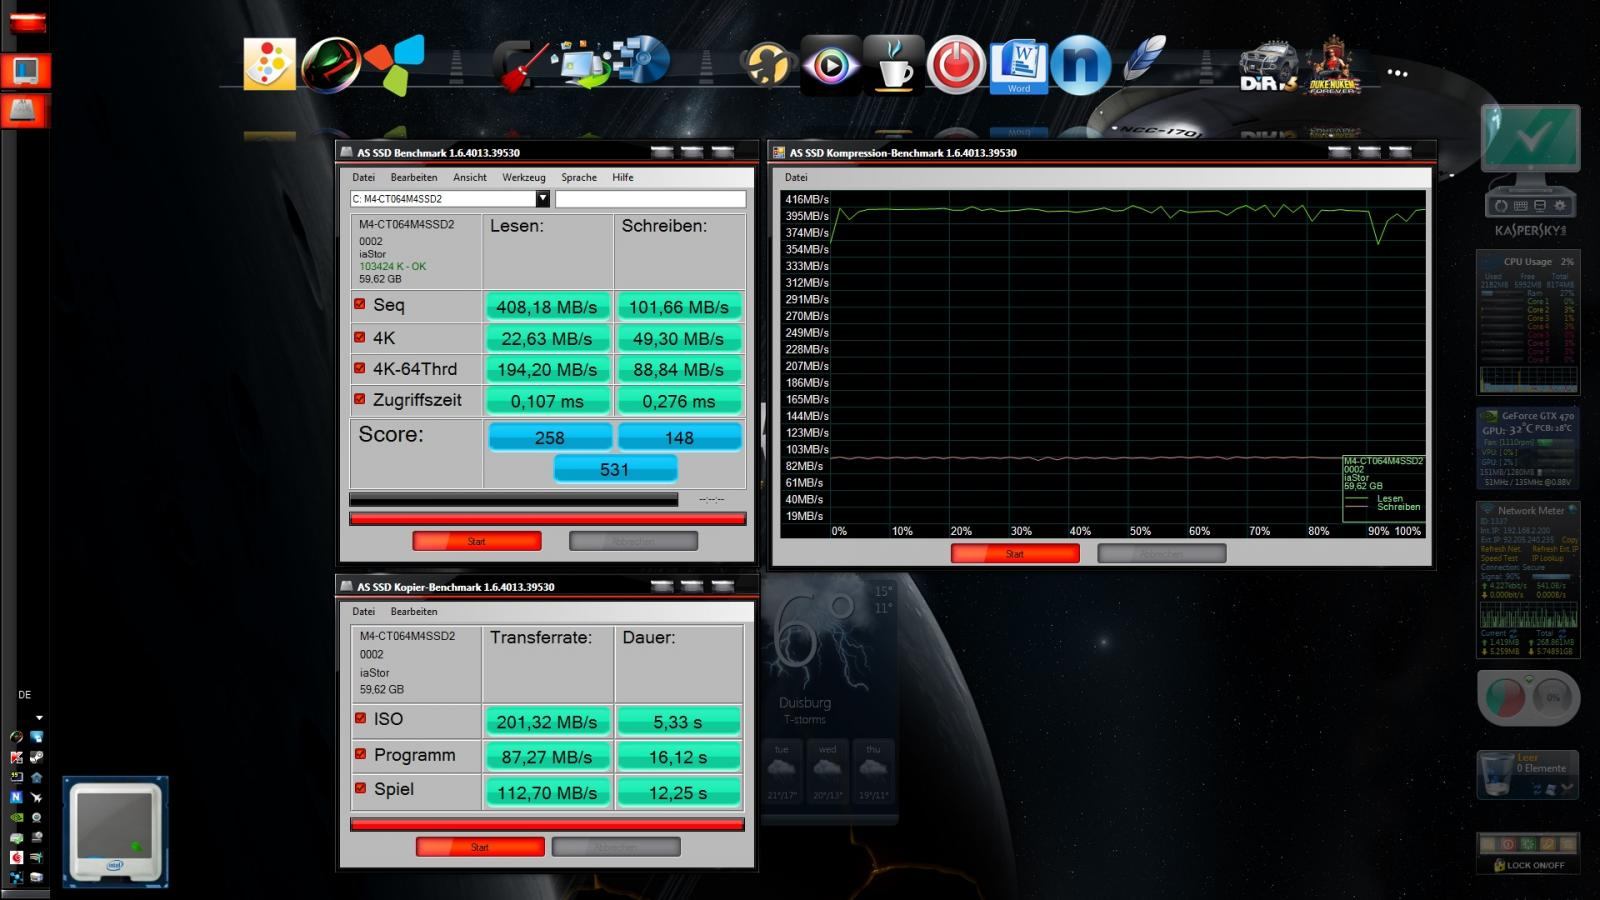This screenshot has height=900, width=1600.
Task: Click red progress bar in Kopier-Benchmark window
Action: tap(547, 824)
